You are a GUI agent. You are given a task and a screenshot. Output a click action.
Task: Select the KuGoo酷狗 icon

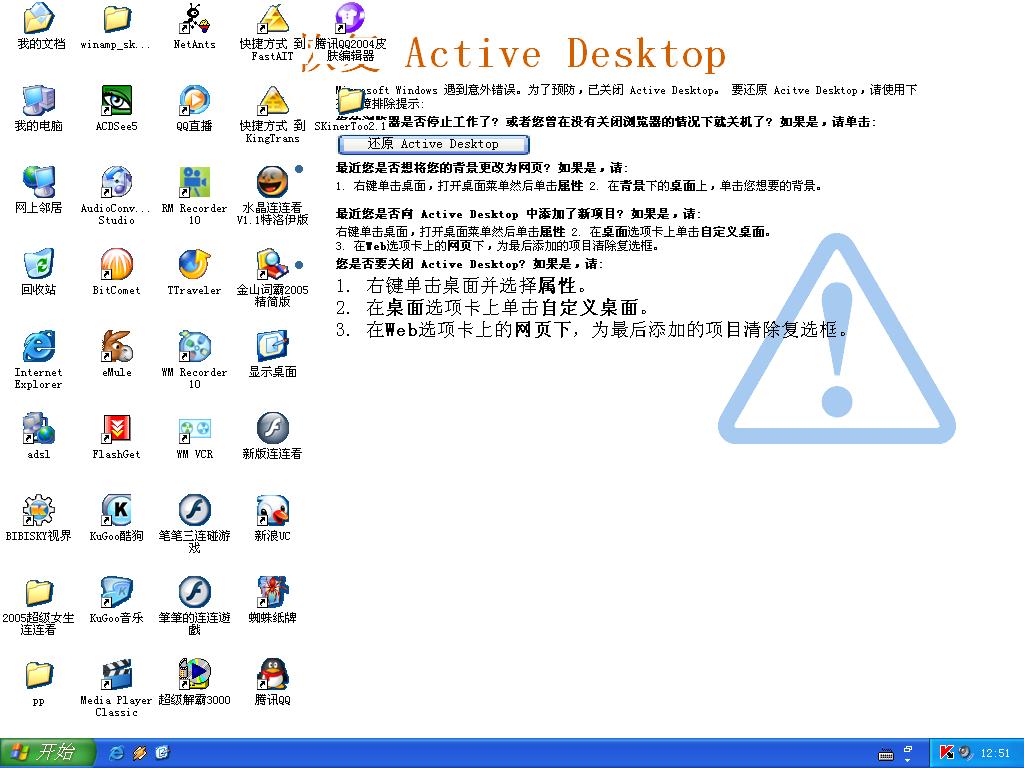tap(116, 510)
